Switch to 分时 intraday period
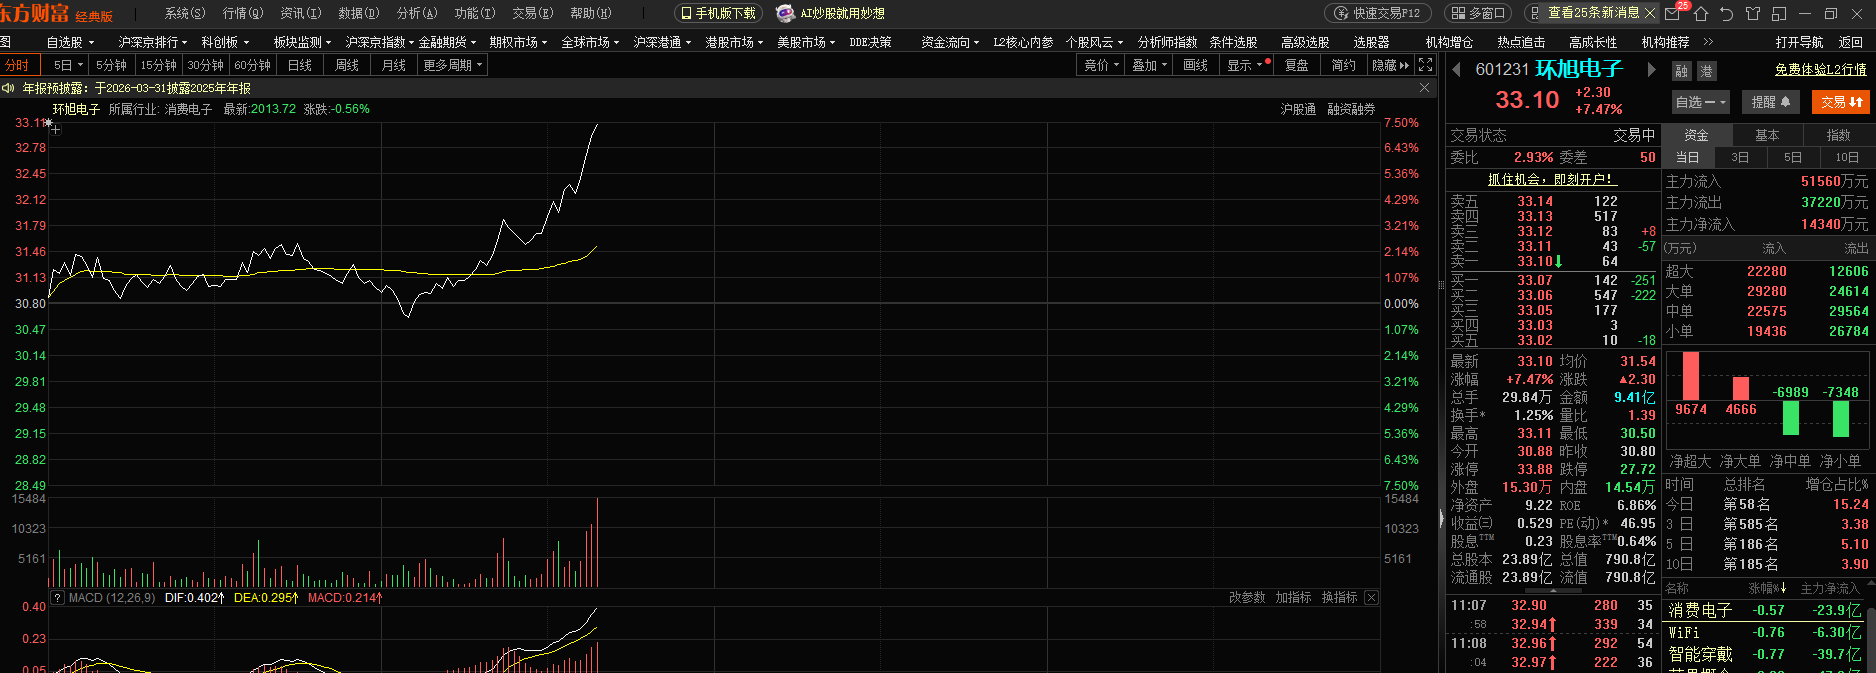 click(18, 65)
